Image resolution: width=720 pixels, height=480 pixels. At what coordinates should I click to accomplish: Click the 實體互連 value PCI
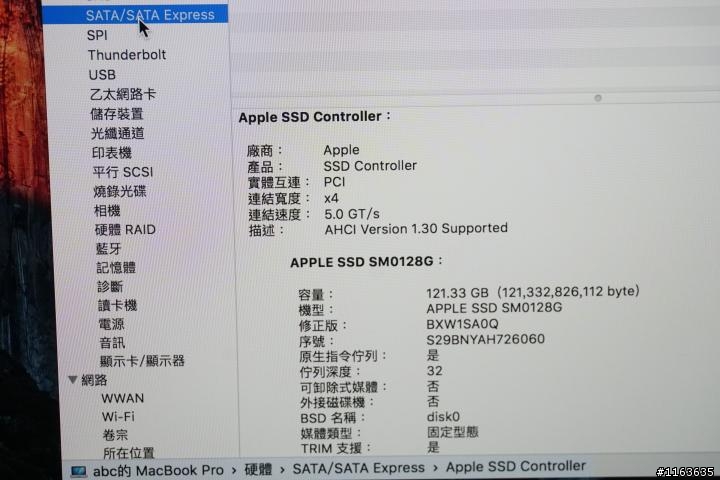334,182
